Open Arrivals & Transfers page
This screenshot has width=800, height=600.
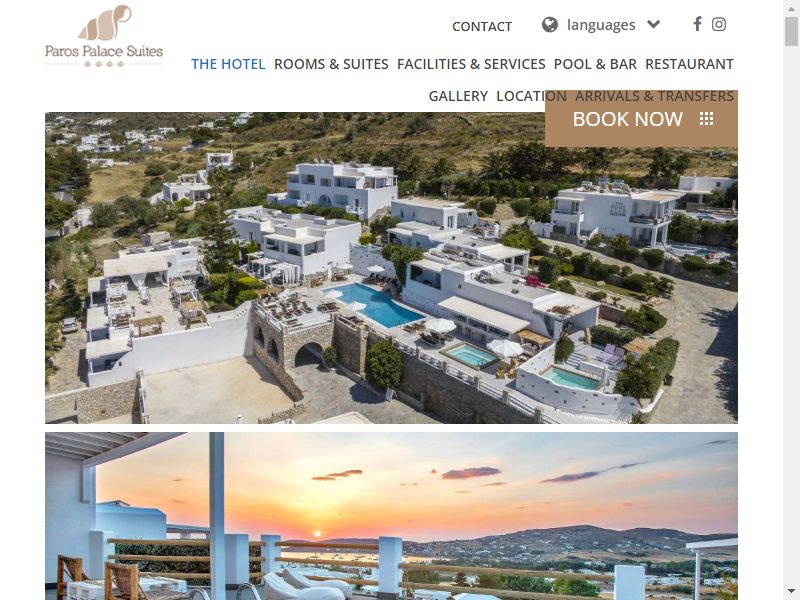tap(655, 96)
